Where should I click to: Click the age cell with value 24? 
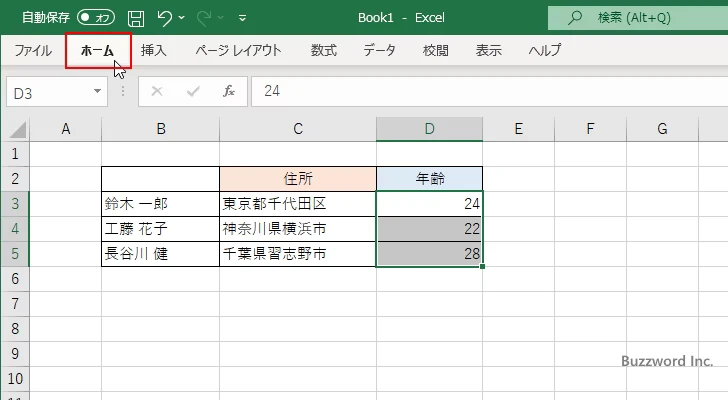(x=429, y=204)
